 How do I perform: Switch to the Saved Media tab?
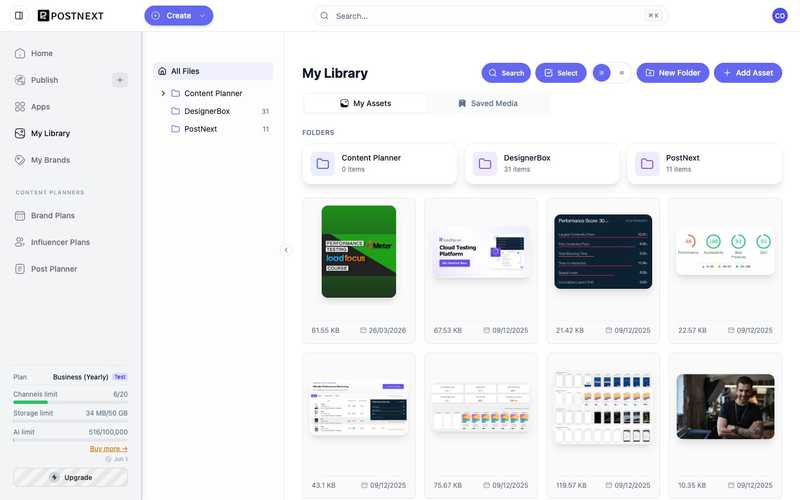488,103
